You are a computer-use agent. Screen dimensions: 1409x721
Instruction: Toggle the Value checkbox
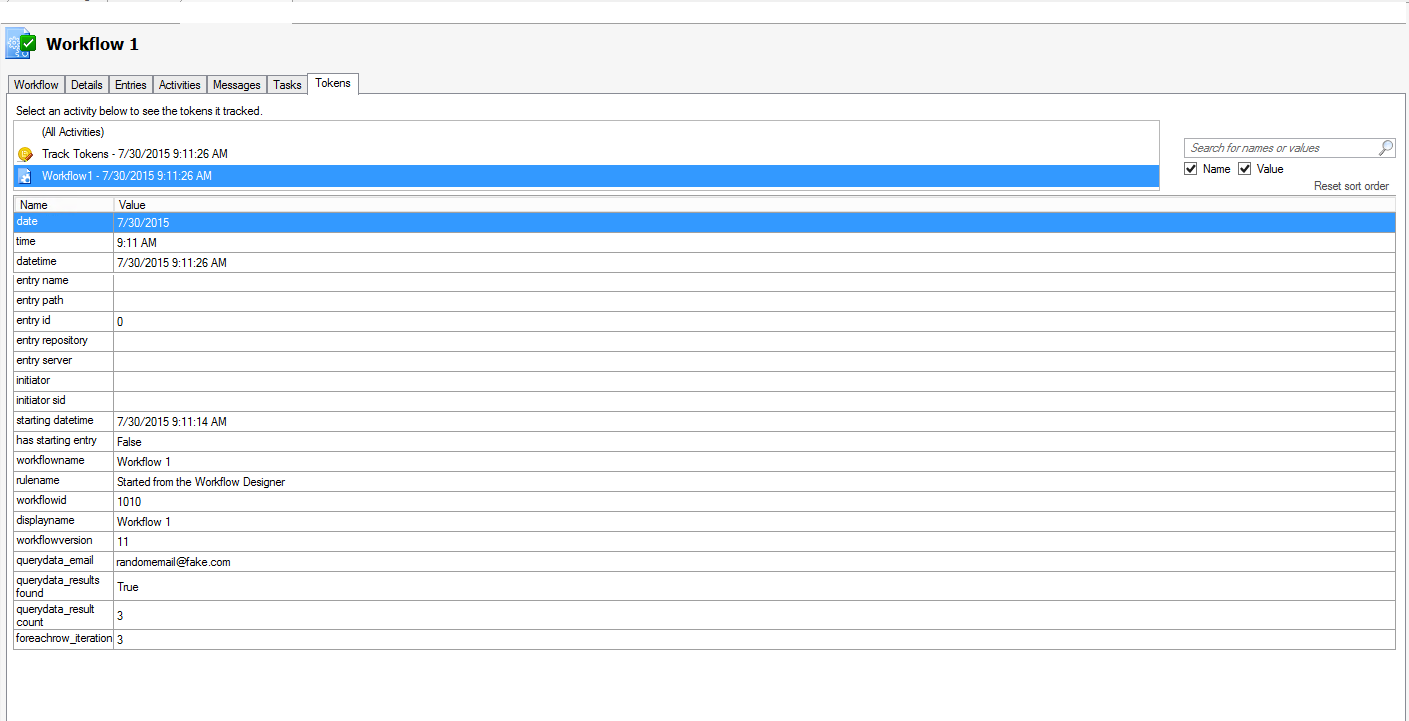pyautogui.click(x=1245, y=169)
